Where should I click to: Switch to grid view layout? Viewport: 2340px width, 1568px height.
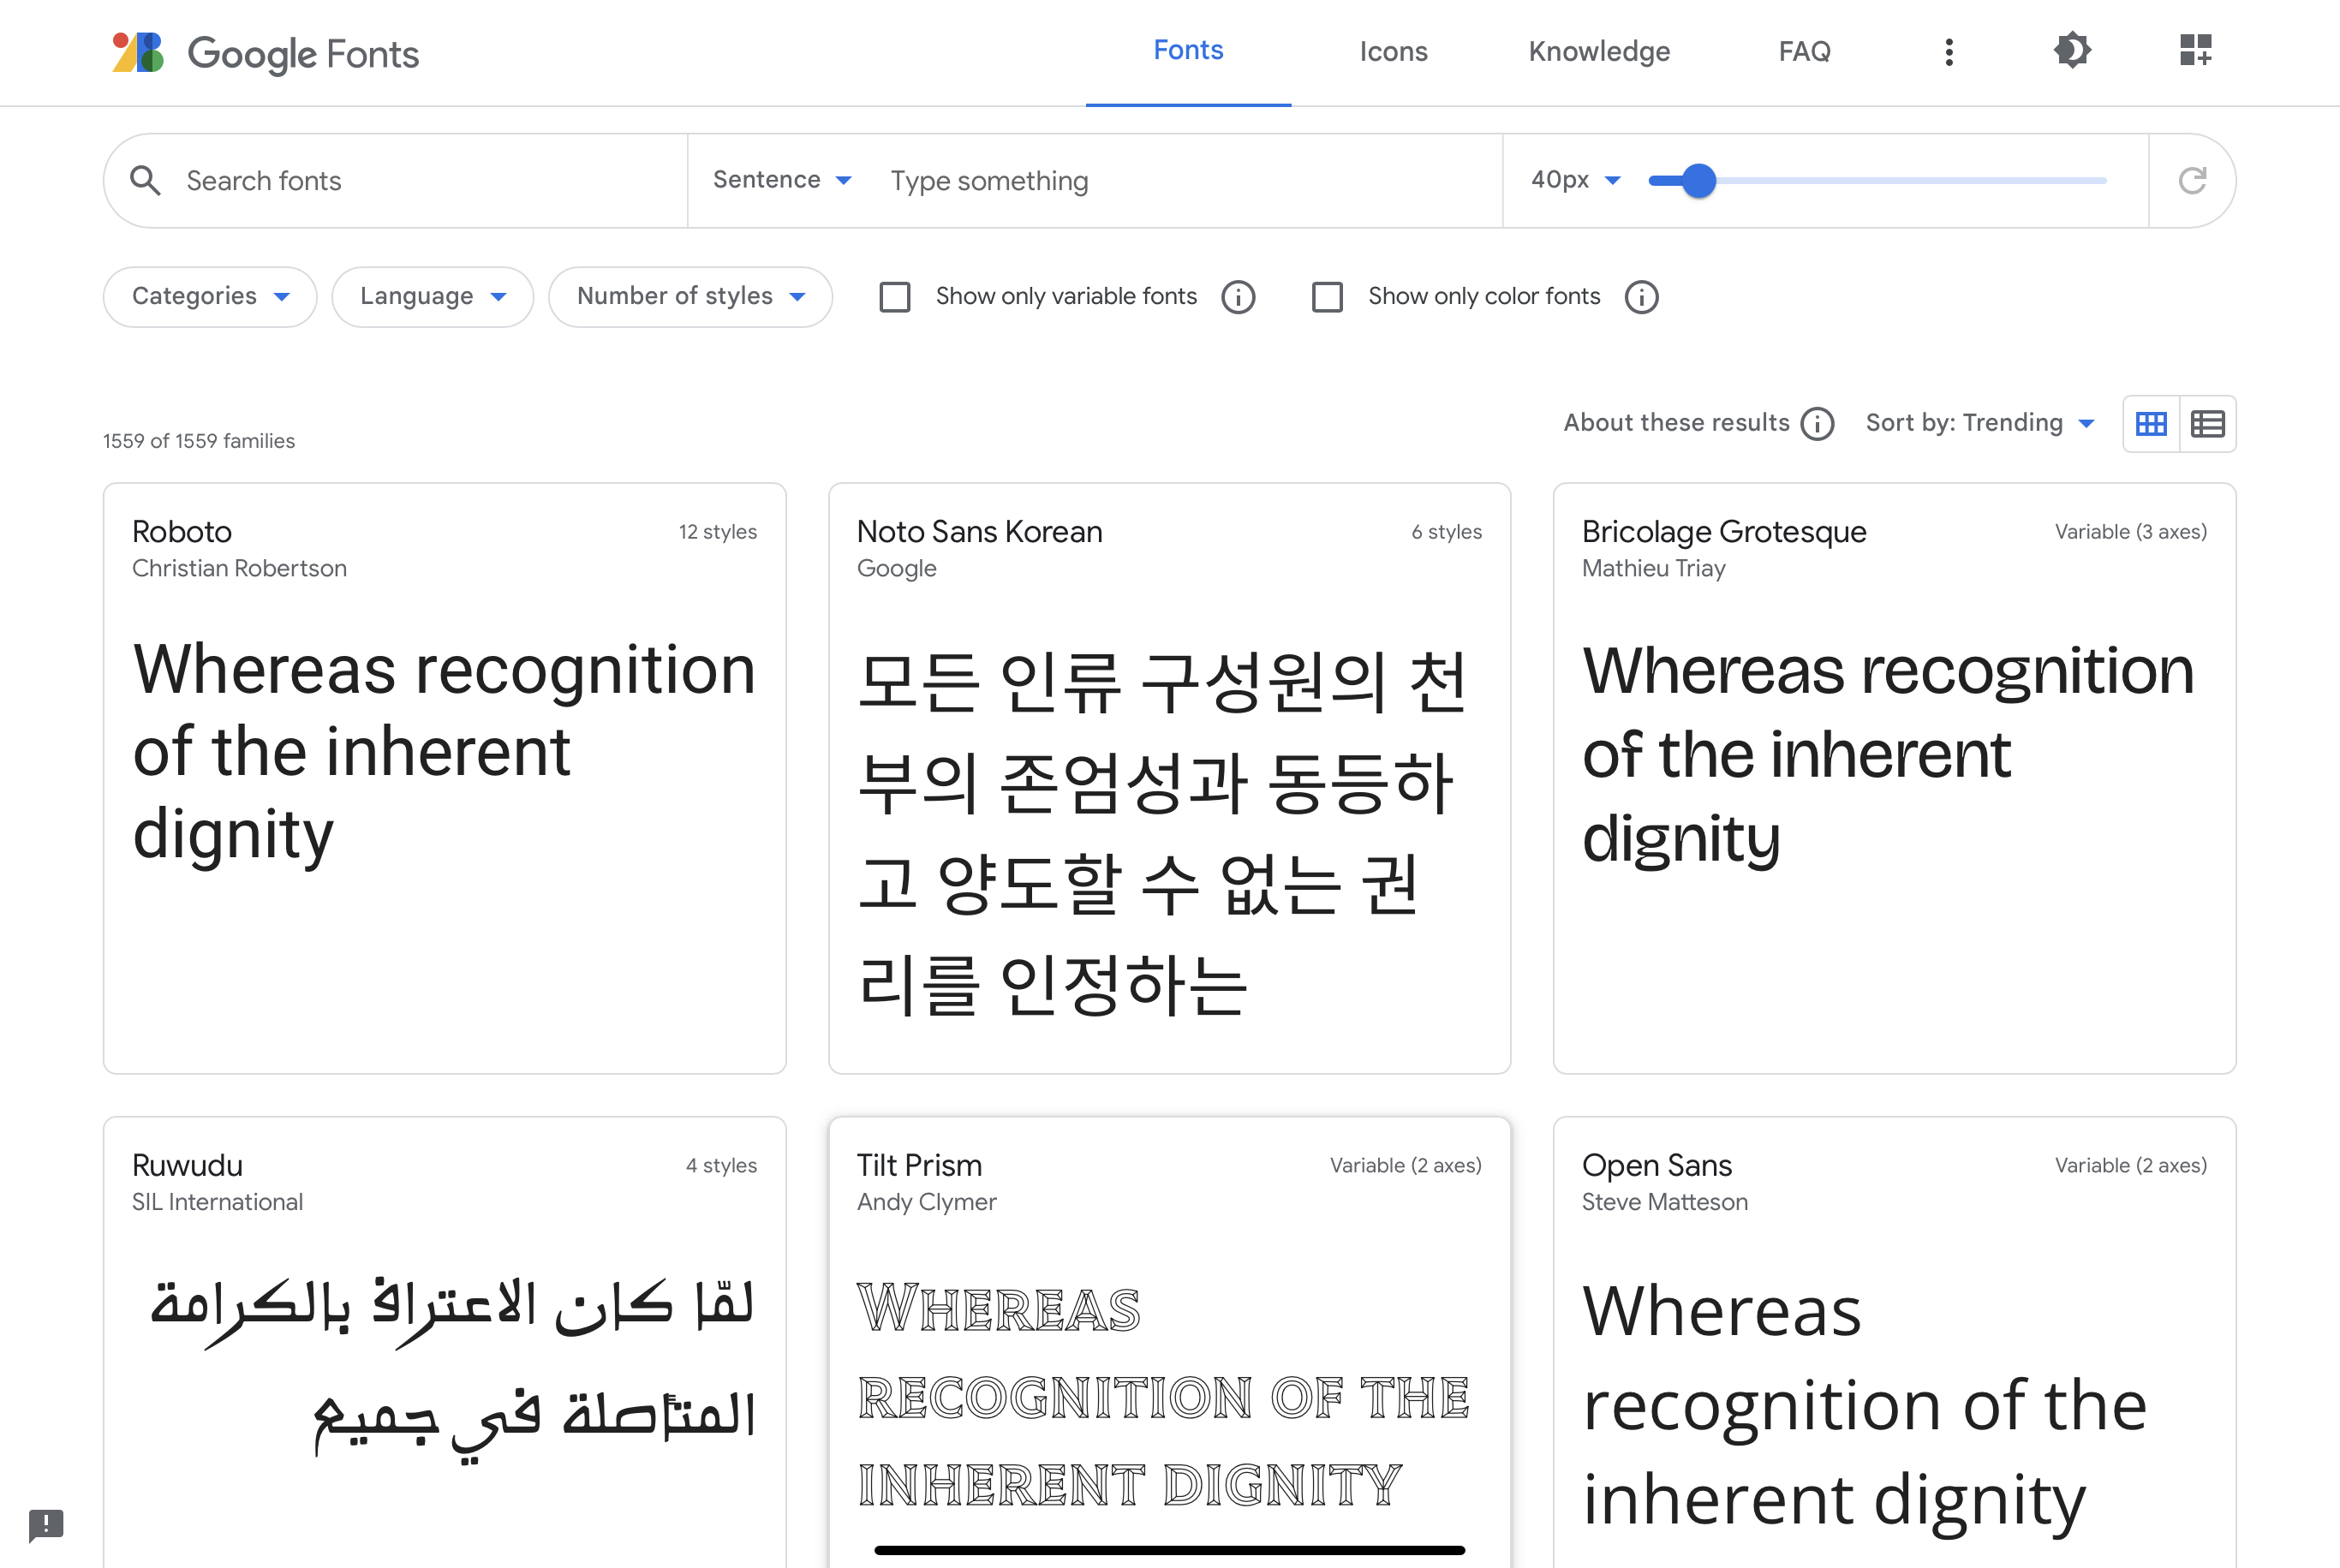click(x=2151, y=424)
